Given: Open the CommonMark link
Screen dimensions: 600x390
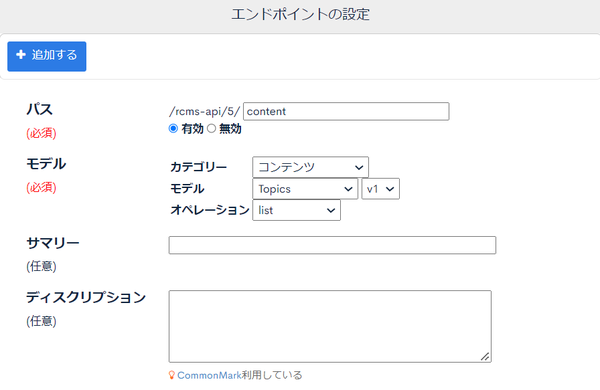Looking at the screenshot, I should [x=209, y=375].
